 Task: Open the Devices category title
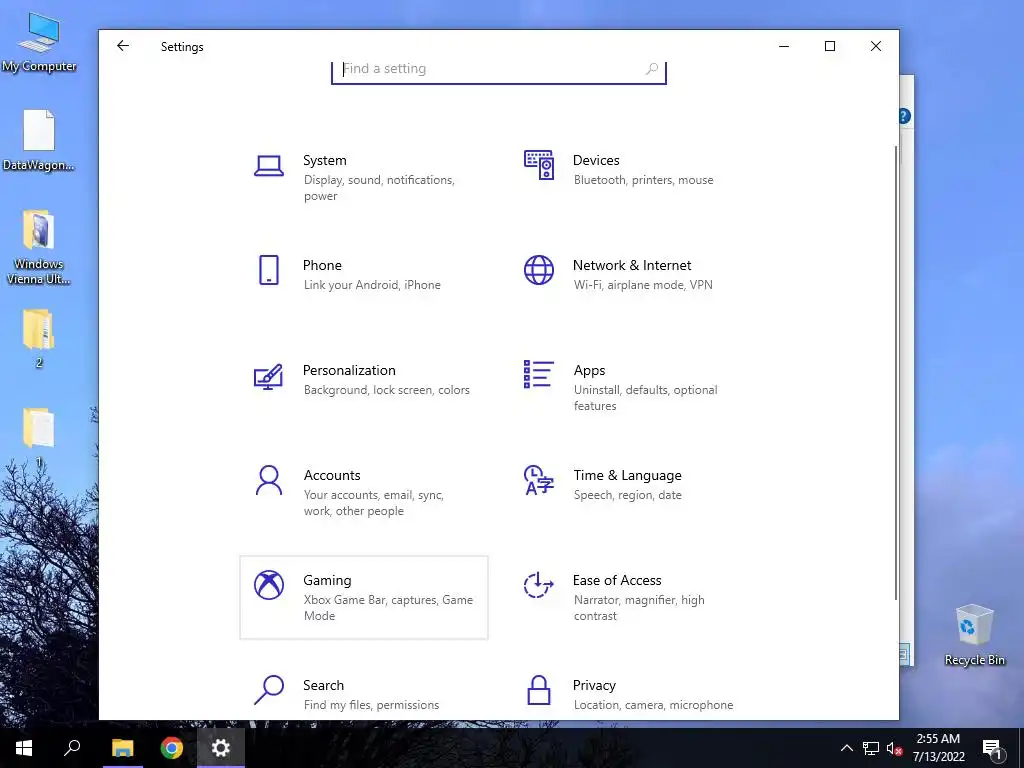pos(596,160)
